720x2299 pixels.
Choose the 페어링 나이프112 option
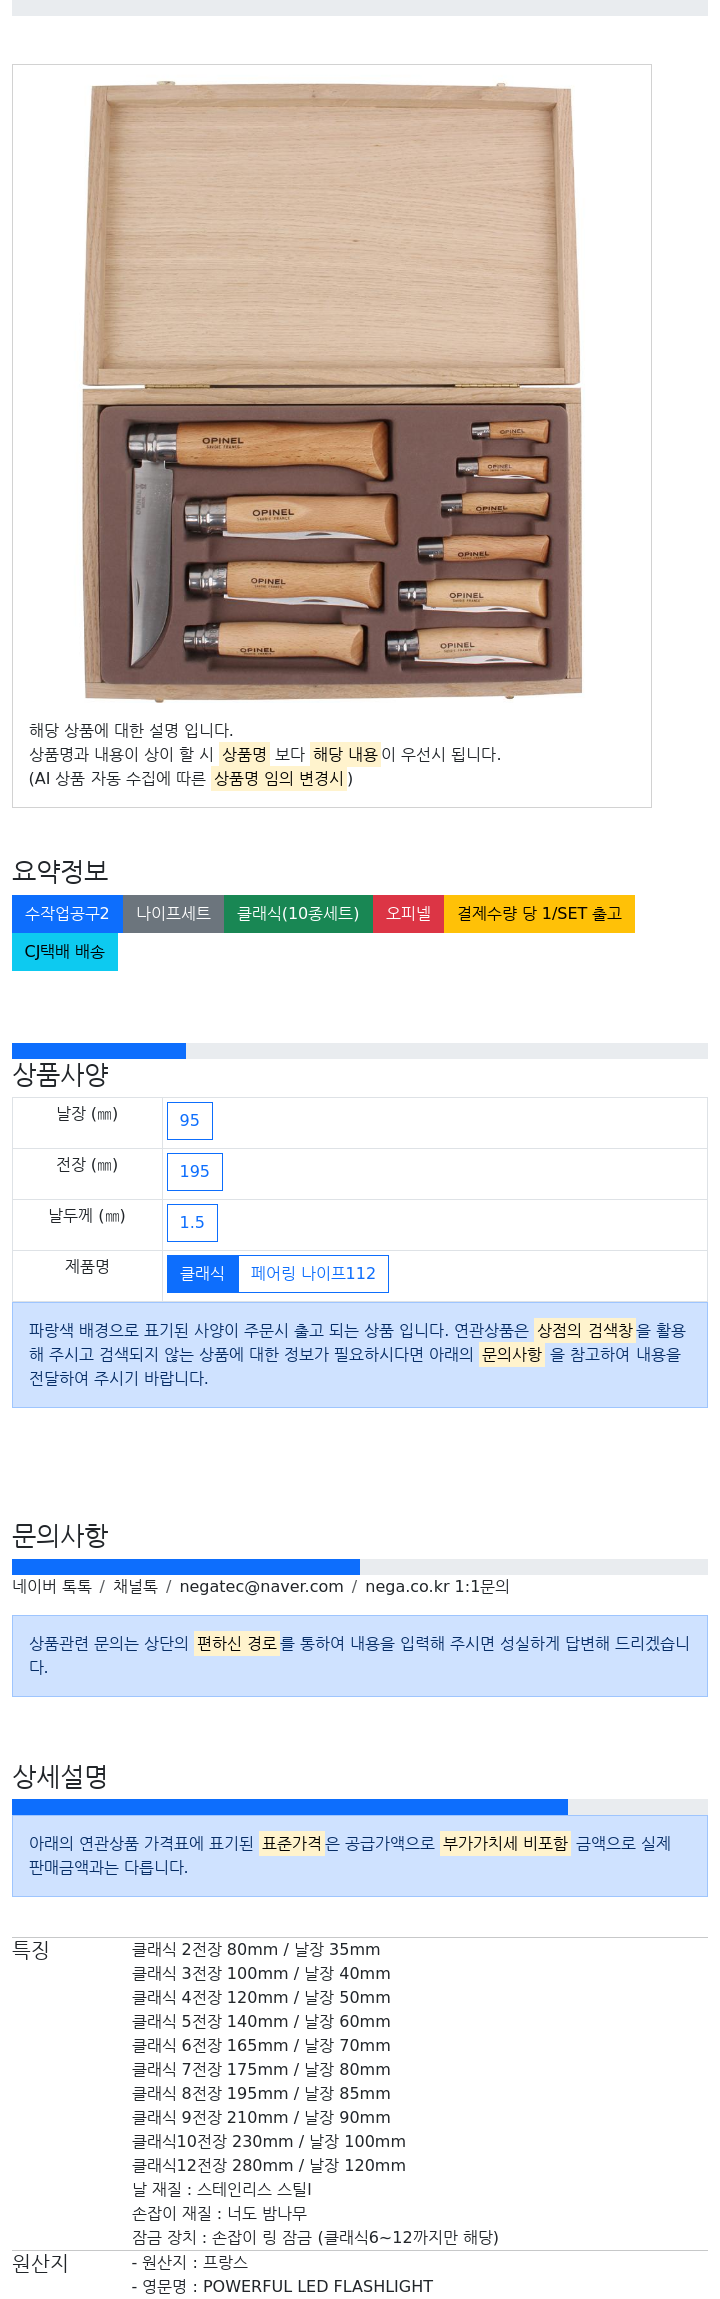pos(313,1274)
